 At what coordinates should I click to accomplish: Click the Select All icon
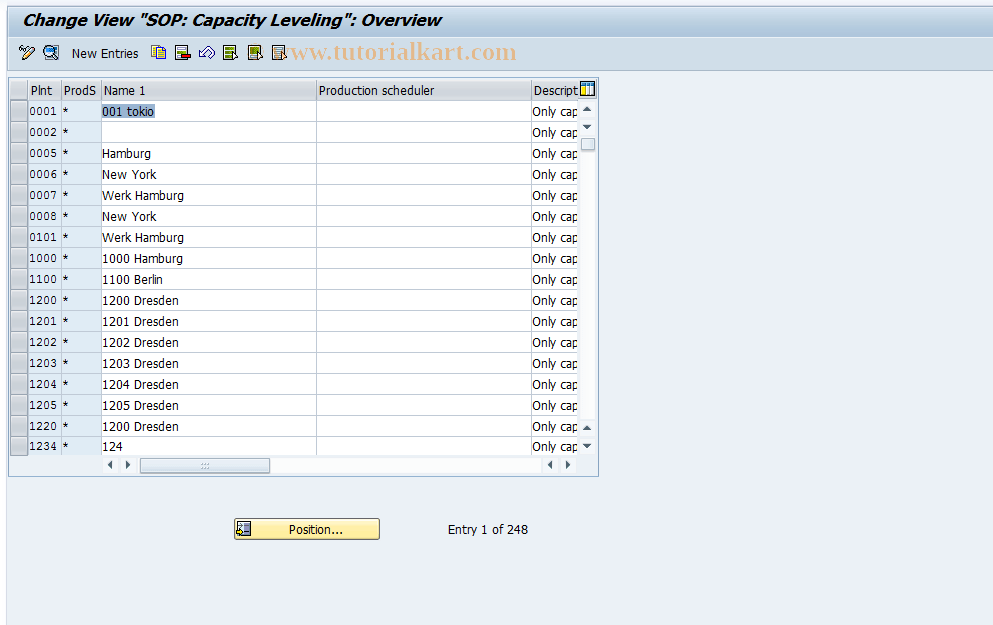[230, 53]
